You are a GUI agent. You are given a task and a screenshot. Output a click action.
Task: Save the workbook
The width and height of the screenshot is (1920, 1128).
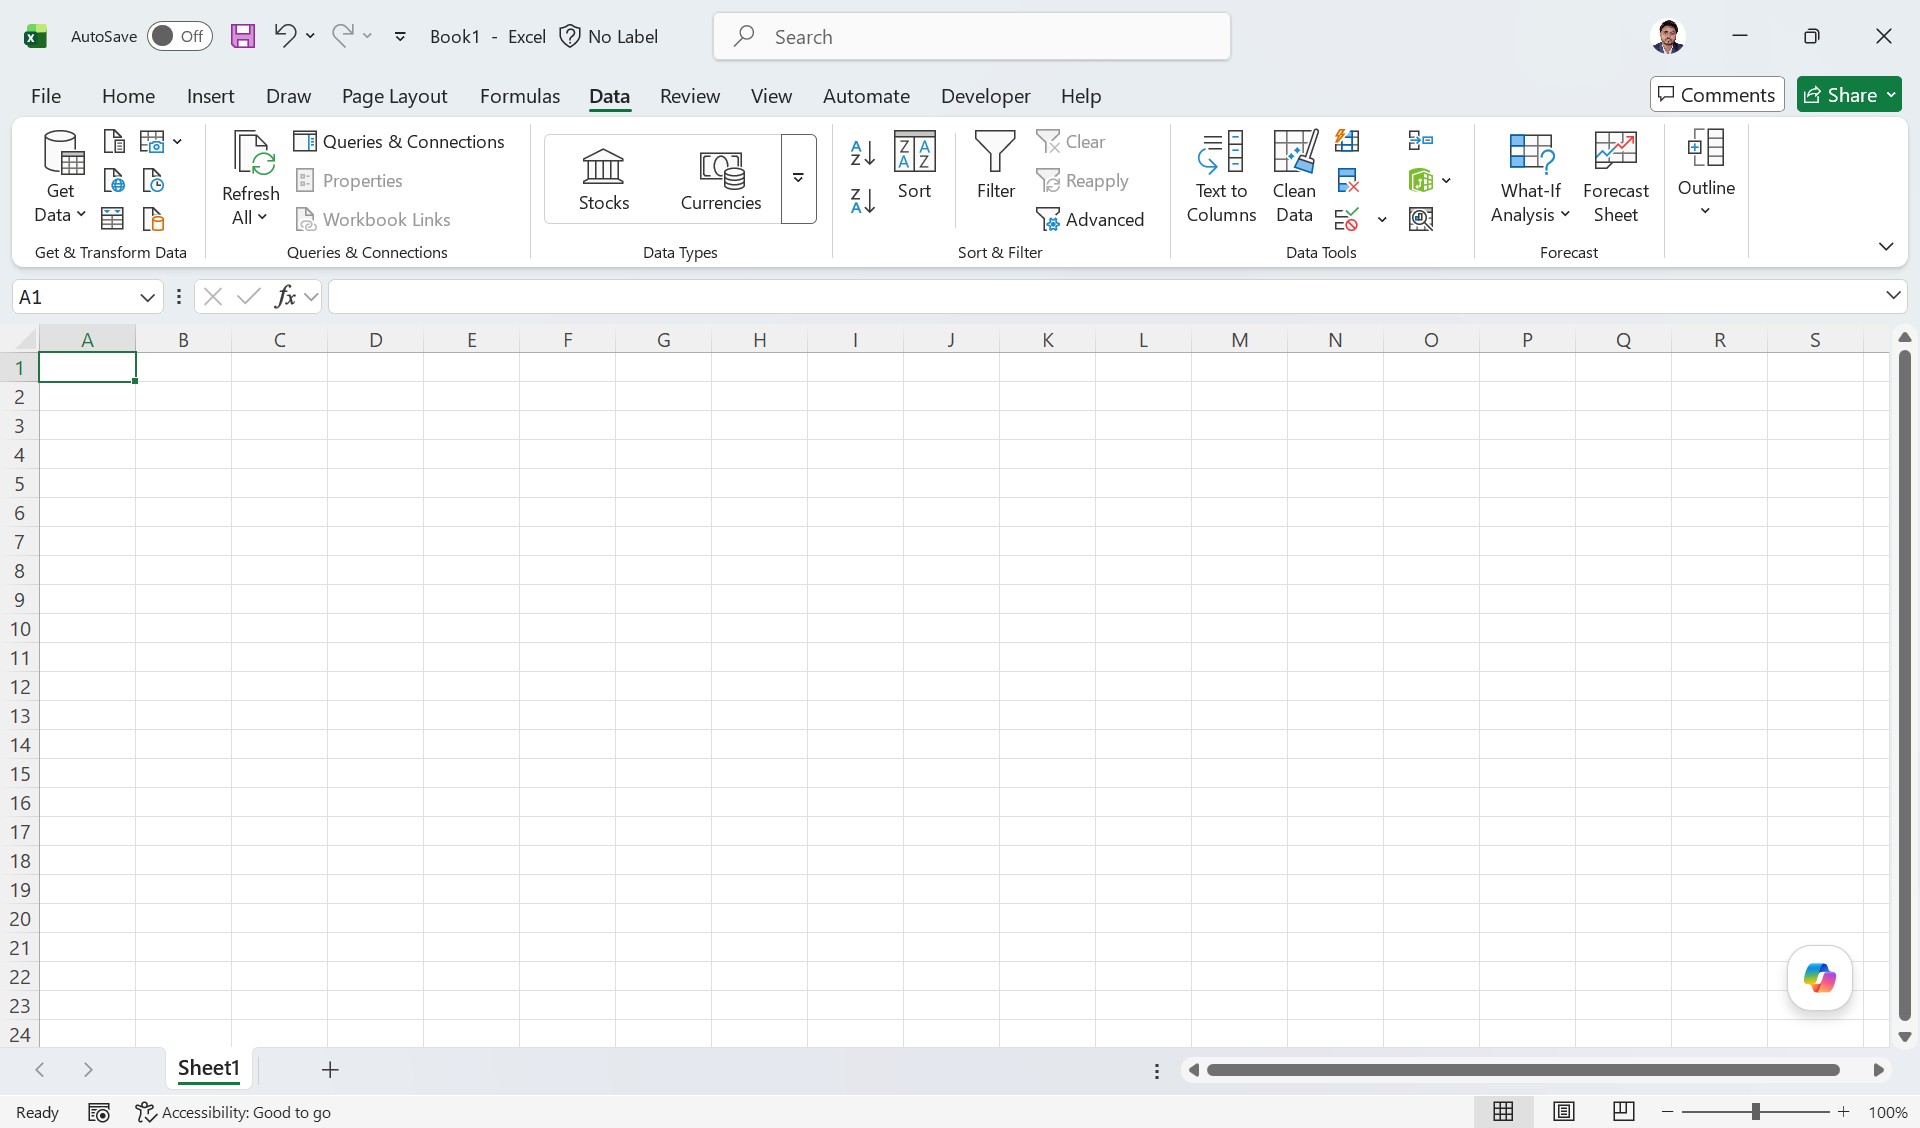[x=243, y=36]
